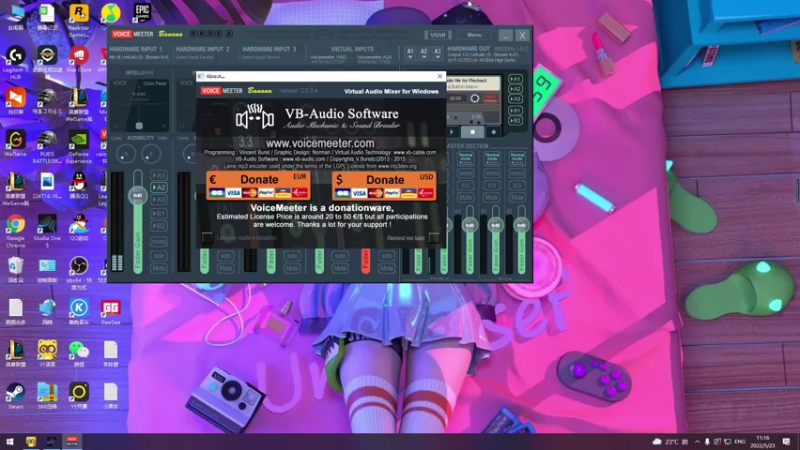Open the VBAN configuration button
The image size is (800, 450).
pyautogui.click(x=438, y=35)
